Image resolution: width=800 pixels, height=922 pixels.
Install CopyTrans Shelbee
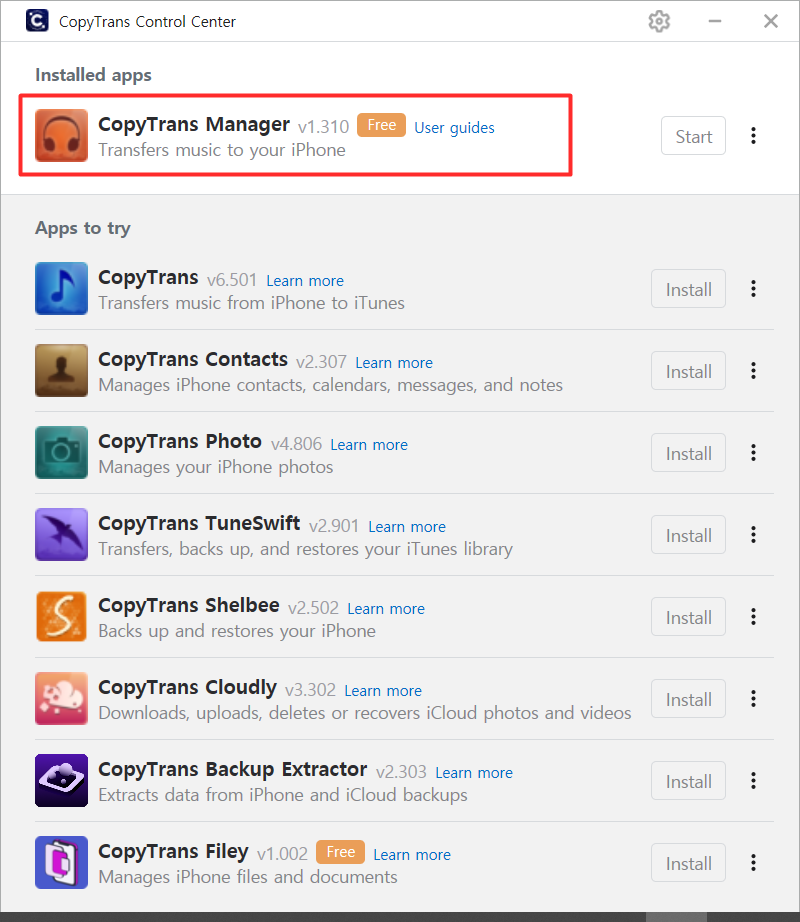pos(688,617)
